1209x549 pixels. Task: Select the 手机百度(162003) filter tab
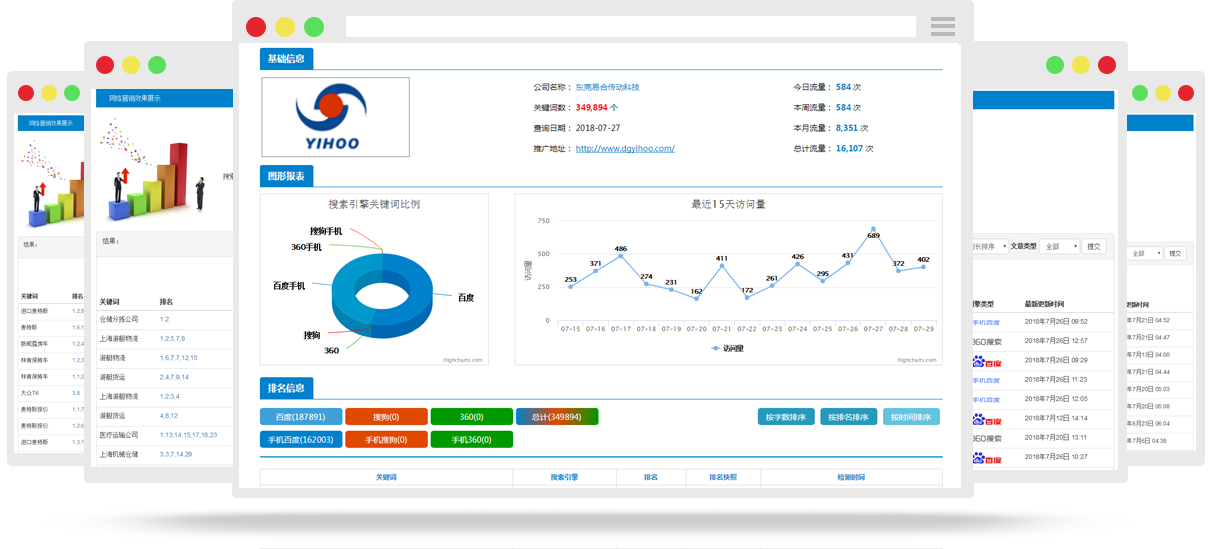[301, 439]
